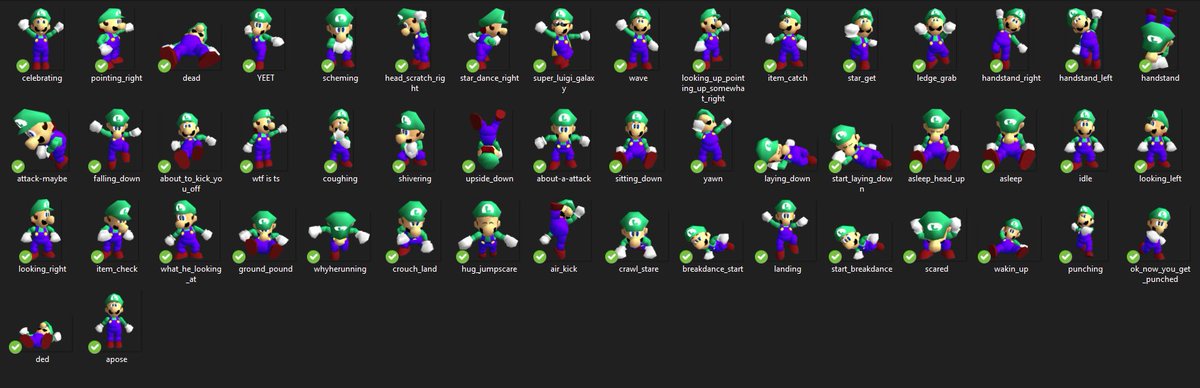Viewport: 1200px width, 388px height.
Task: Click the upside_down file thumbnail
Action: coord(490,139)
